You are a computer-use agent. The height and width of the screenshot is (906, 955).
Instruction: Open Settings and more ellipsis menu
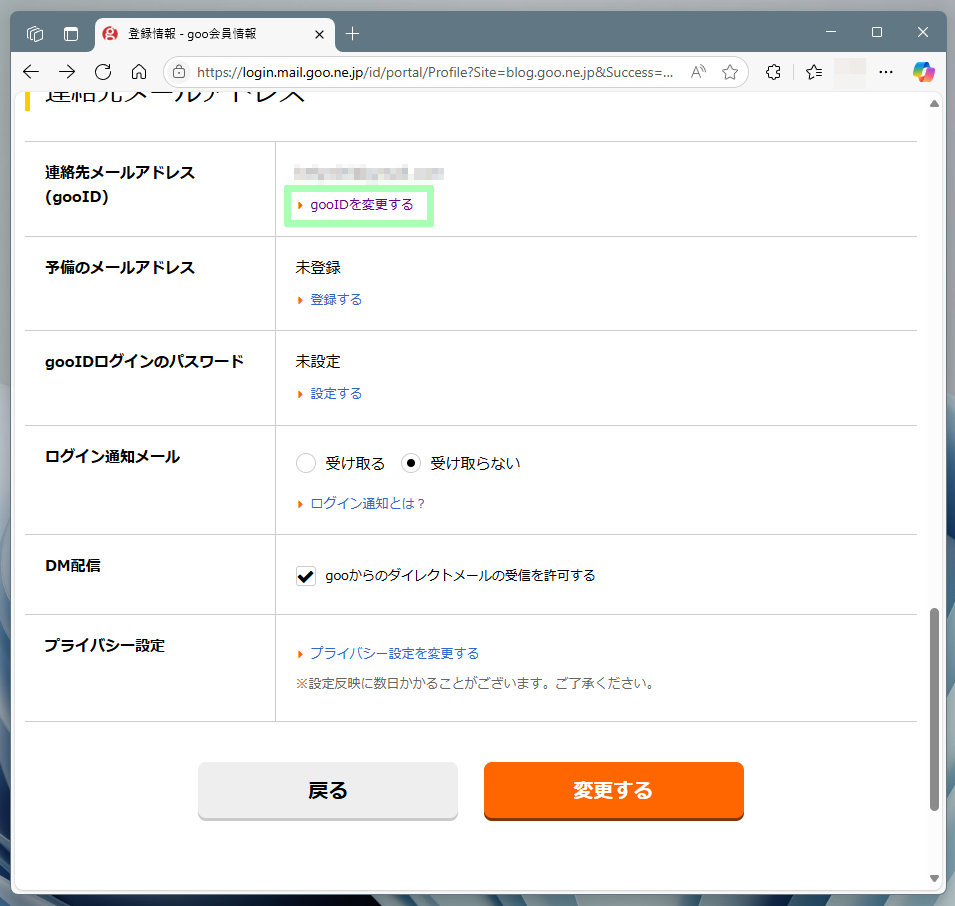tap(886, 72)
